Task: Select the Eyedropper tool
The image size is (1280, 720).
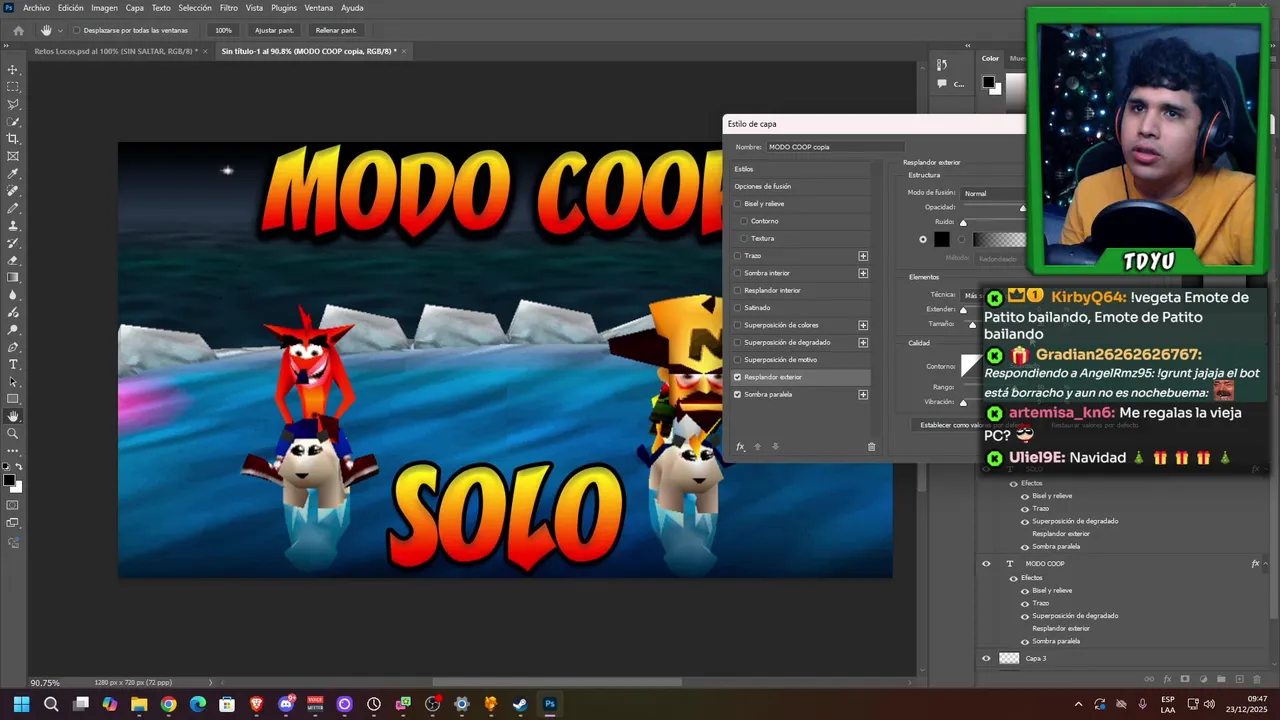Action: click(x=13, y=174)
